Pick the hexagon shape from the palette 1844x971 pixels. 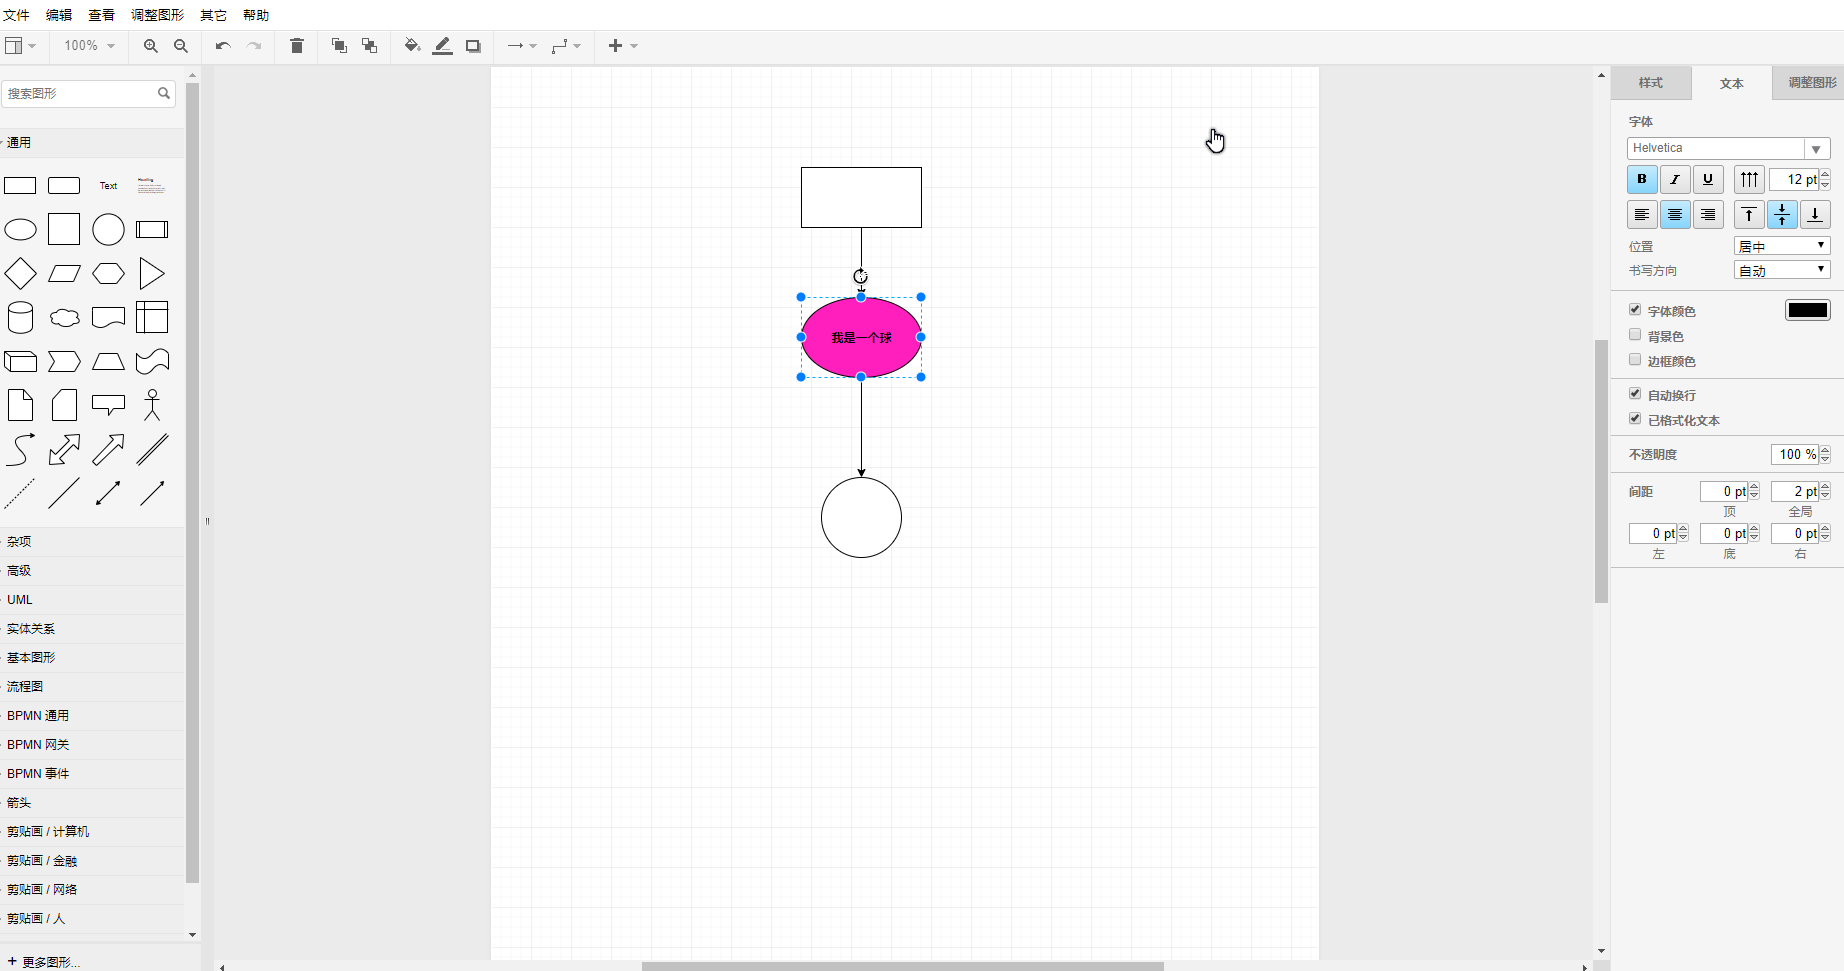(x=108, y=273)
